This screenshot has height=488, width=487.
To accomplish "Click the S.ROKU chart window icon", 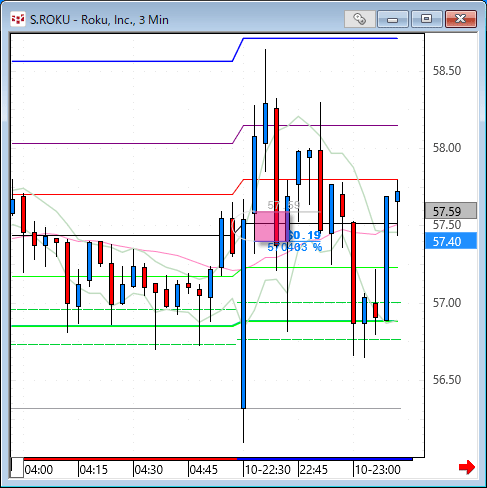I will pos(18,19).
